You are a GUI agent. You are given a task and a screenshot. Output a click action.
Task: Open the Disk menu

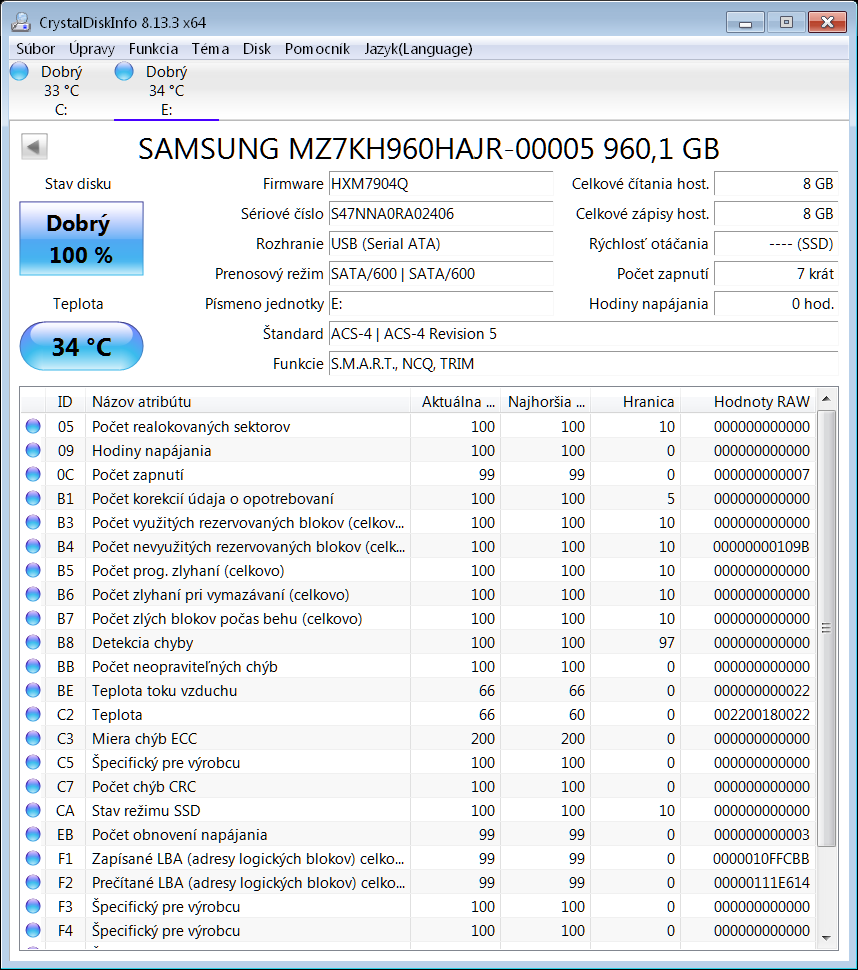[257, 49]
